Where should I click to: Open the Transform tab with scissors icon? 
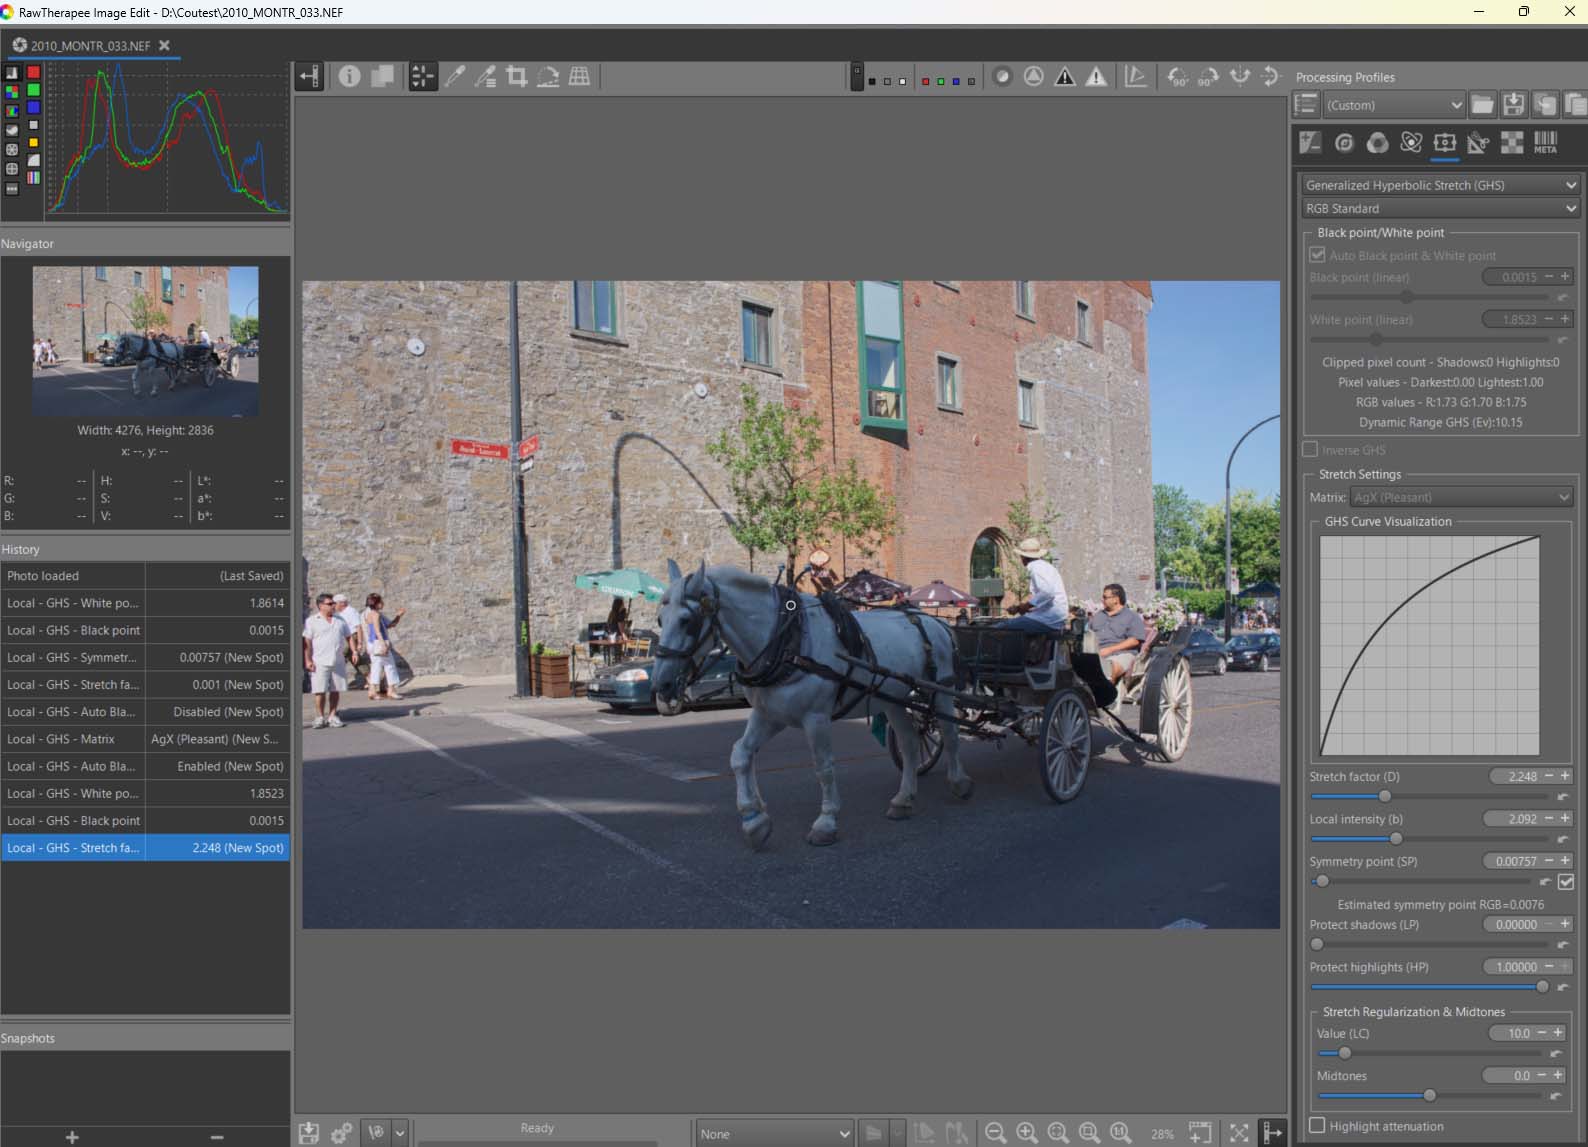(x=1478, y=143)
